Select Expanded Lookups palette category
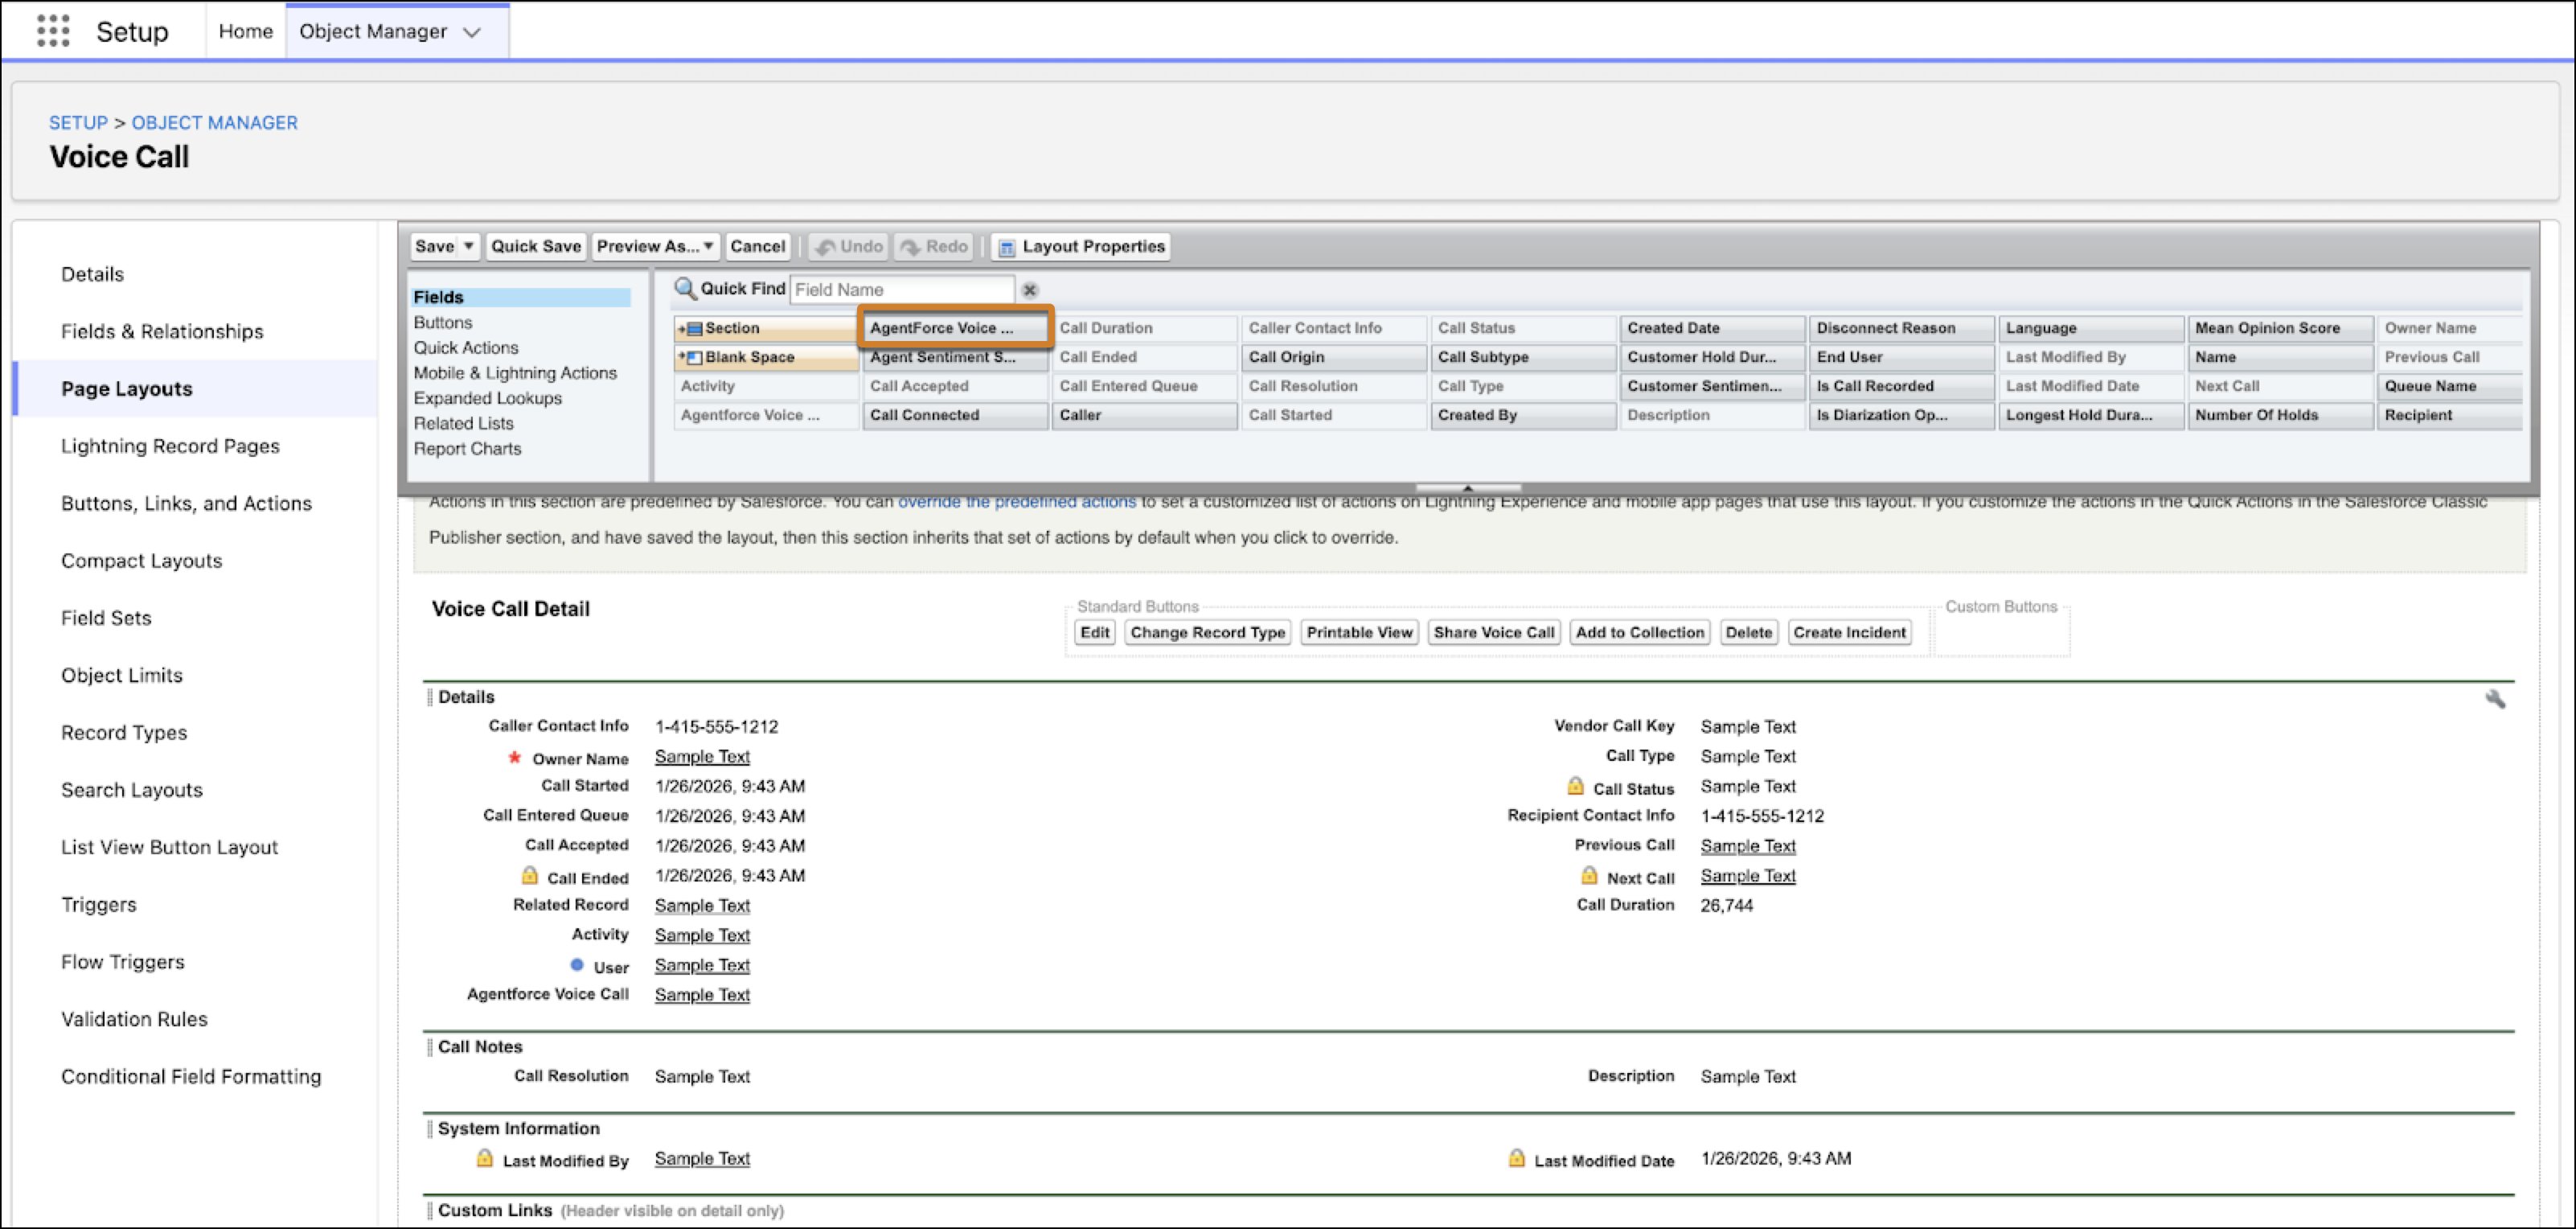This screenshot has width=2576, height=1229. point(488,398)
